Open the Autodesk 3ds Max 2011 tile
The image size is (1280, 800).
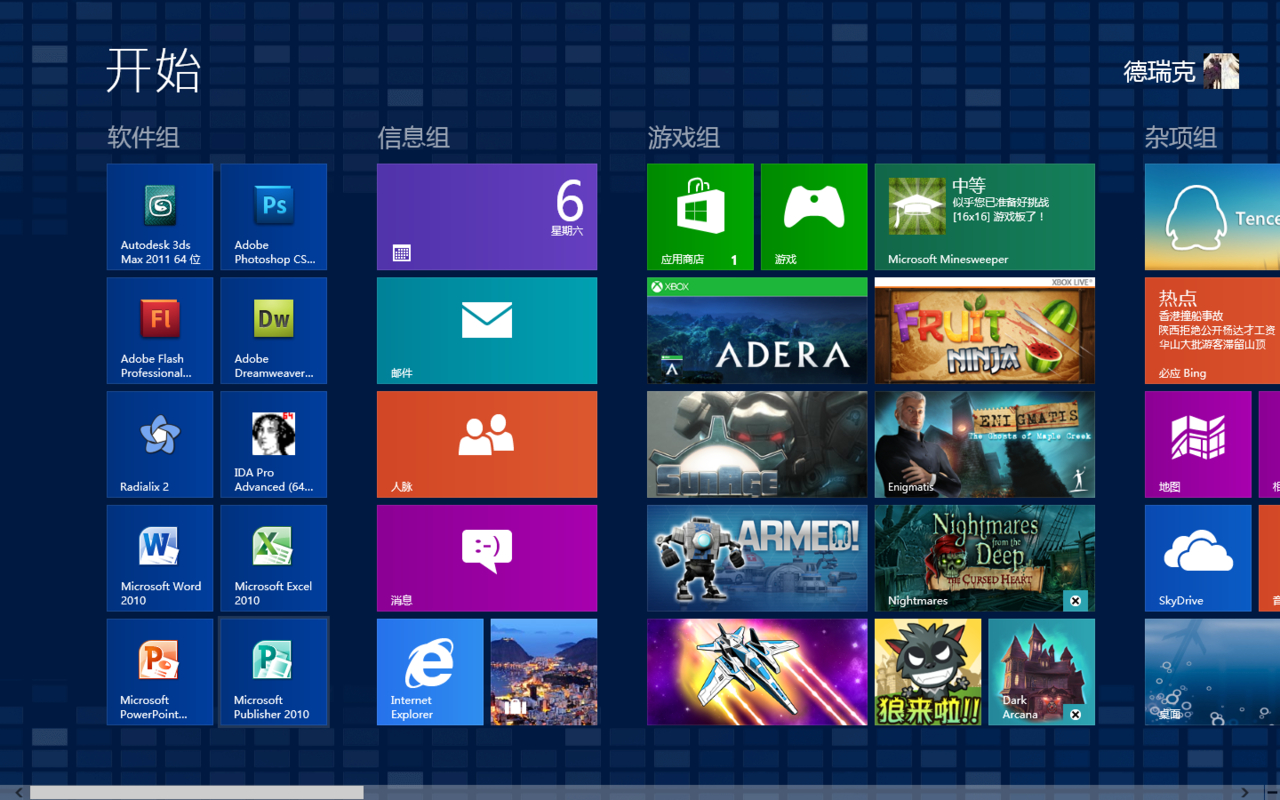(x=160, y=217)
